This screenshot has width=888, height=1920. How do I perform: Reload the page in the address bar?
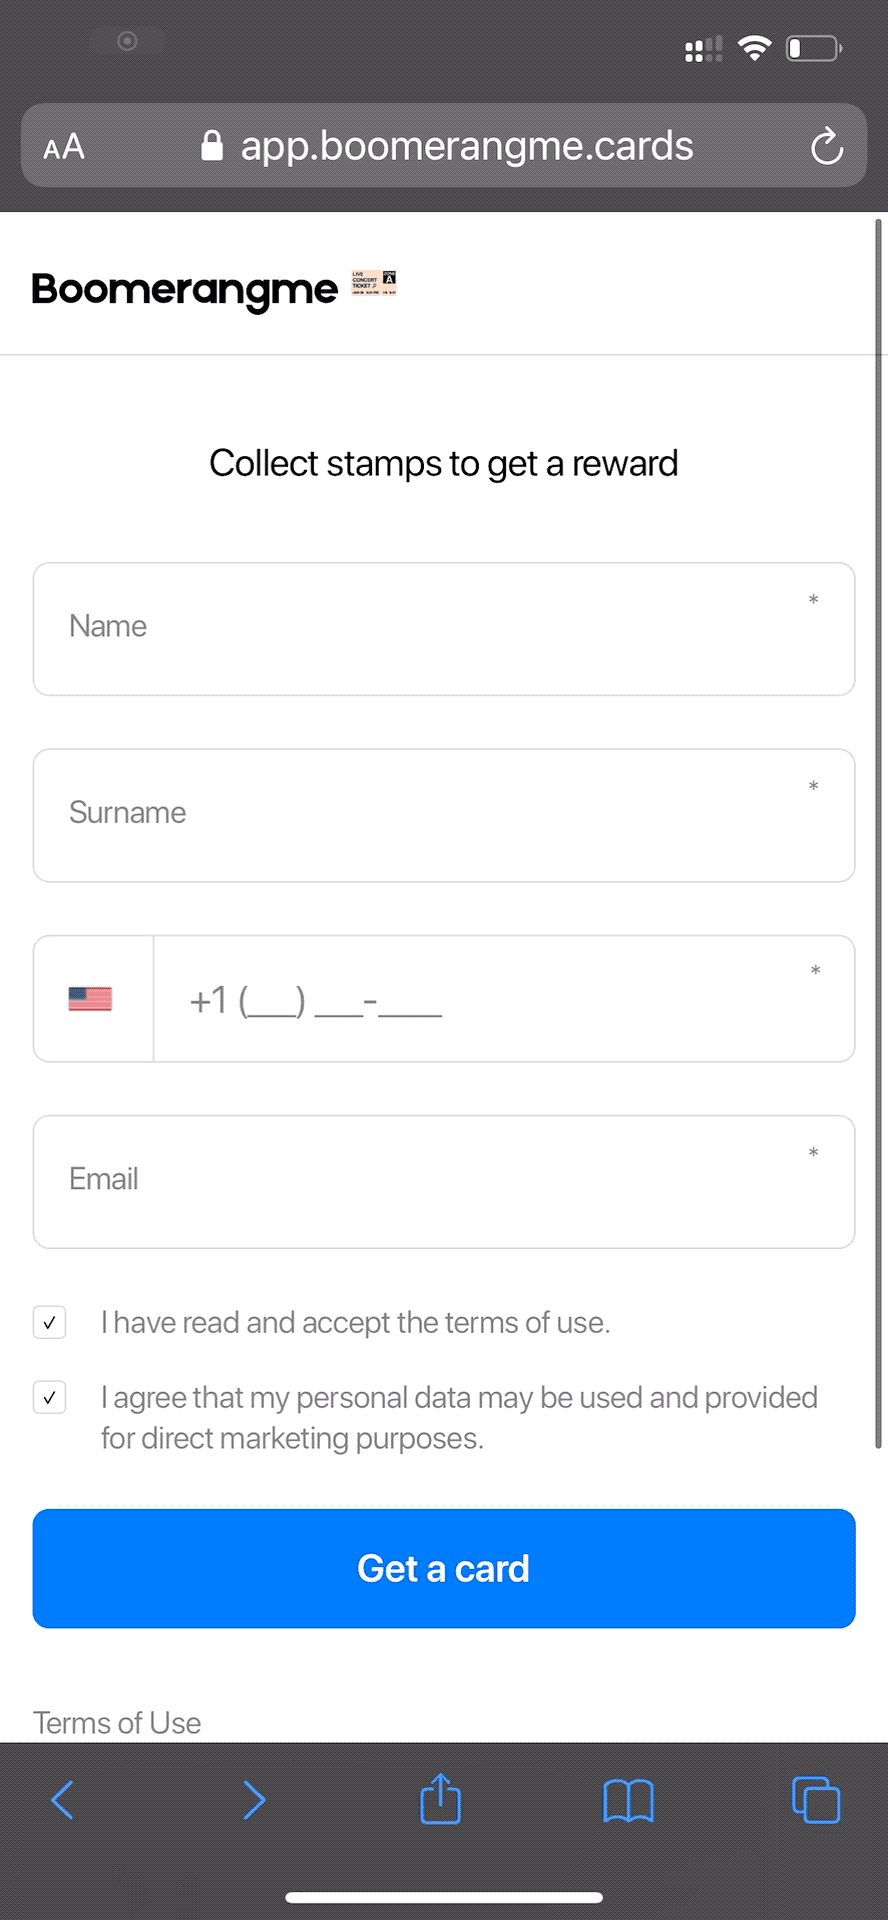pyautogui.click(x=826, y=147)
